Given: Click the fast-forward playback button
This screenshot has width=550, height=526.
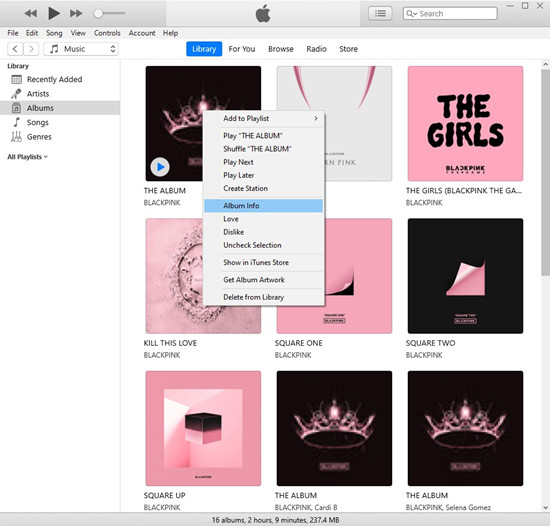Looking at the screenshot, I should click(x=76, y=14).
